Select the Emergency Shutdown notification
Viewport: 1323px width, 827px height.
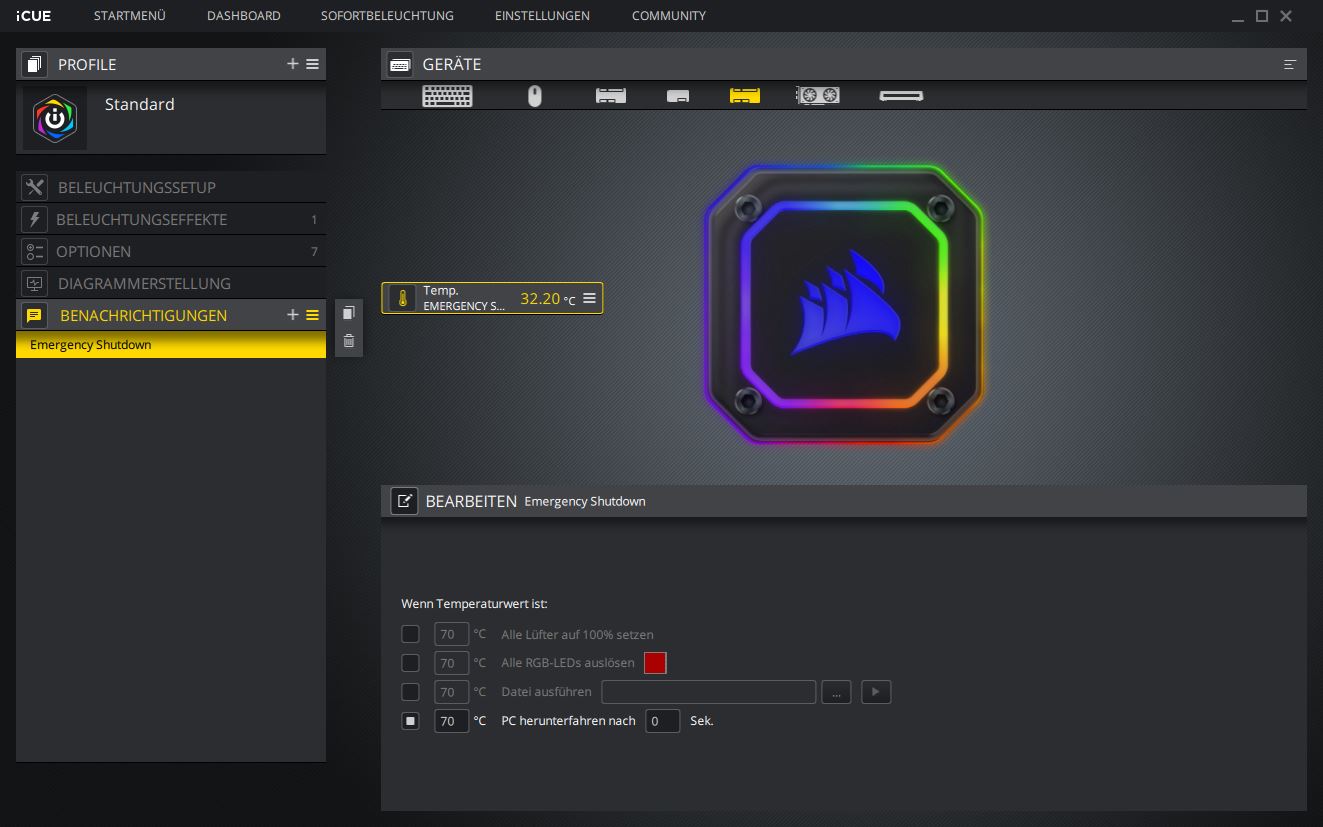[171, 345]
